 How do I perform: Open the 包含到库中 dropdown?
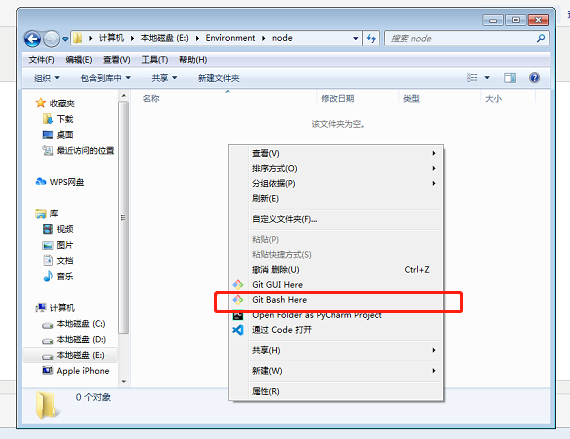click(x=105, y=78)
